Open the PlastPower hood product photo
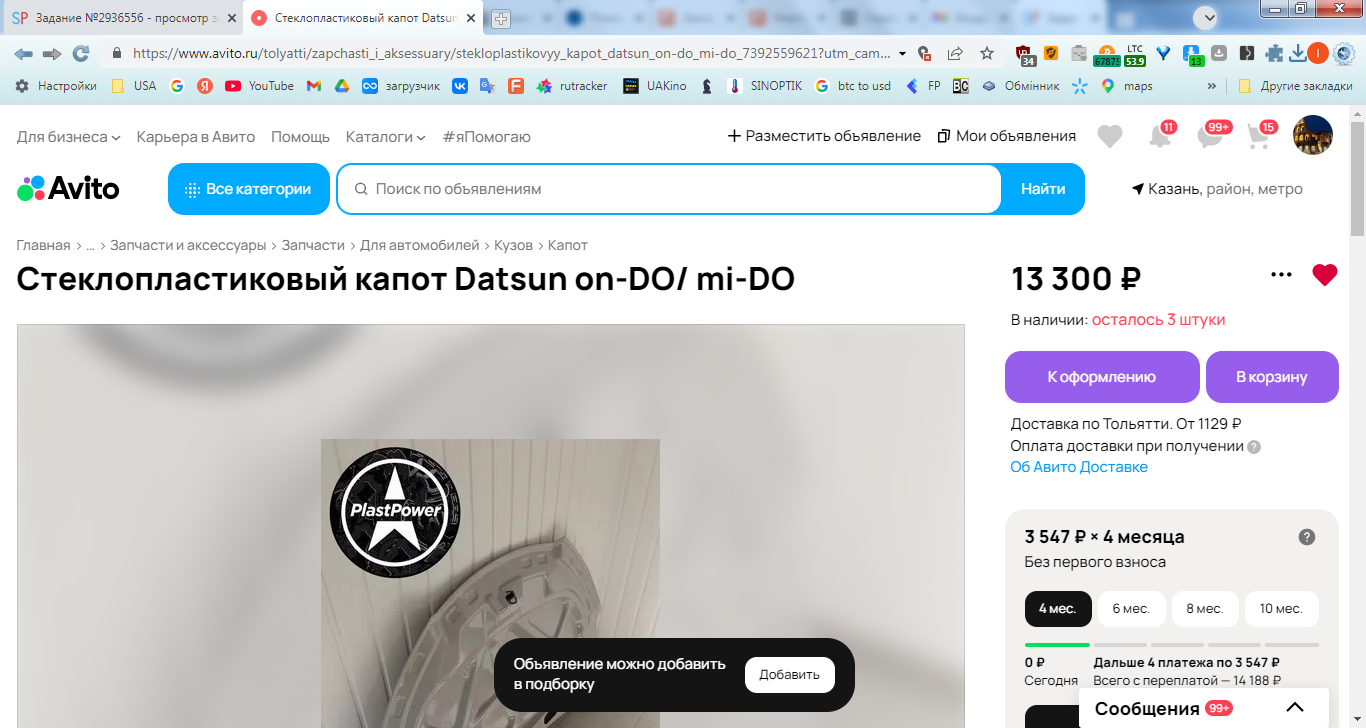1366x728 pixels. (x=490, y=583)
